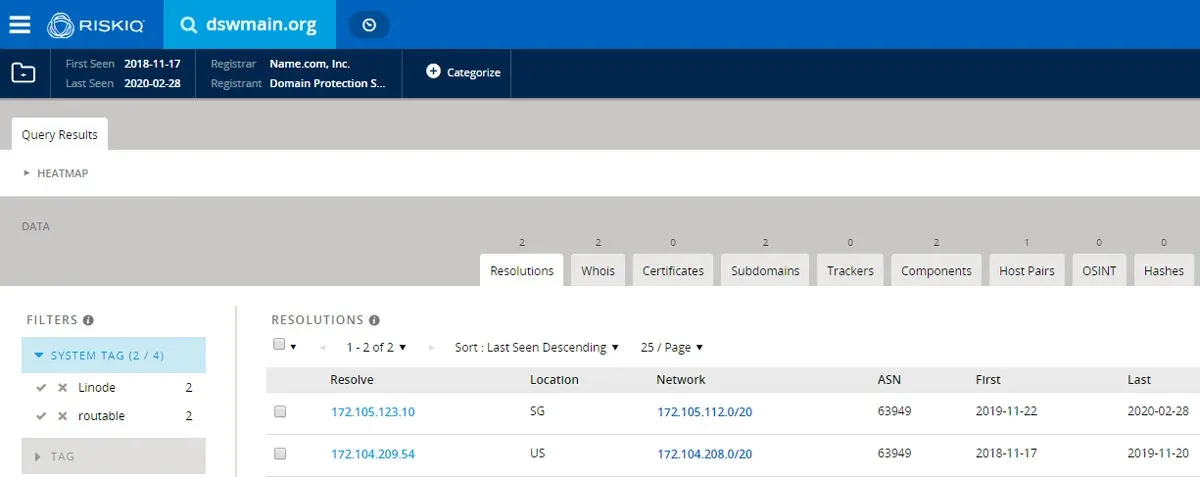Click the Categorize plus icon

433,72
